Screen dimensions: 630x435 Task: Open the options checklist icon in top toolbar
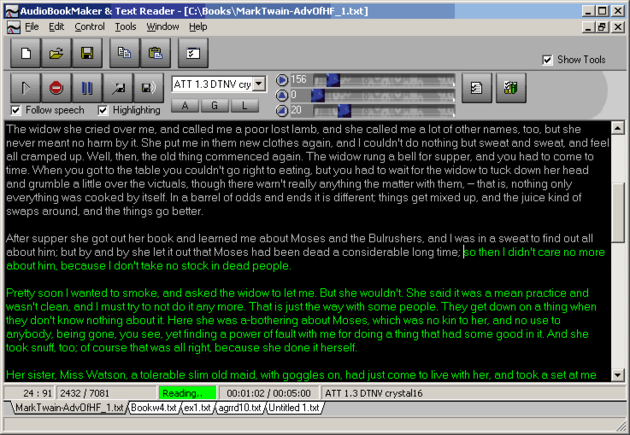[x=193, y=53]
